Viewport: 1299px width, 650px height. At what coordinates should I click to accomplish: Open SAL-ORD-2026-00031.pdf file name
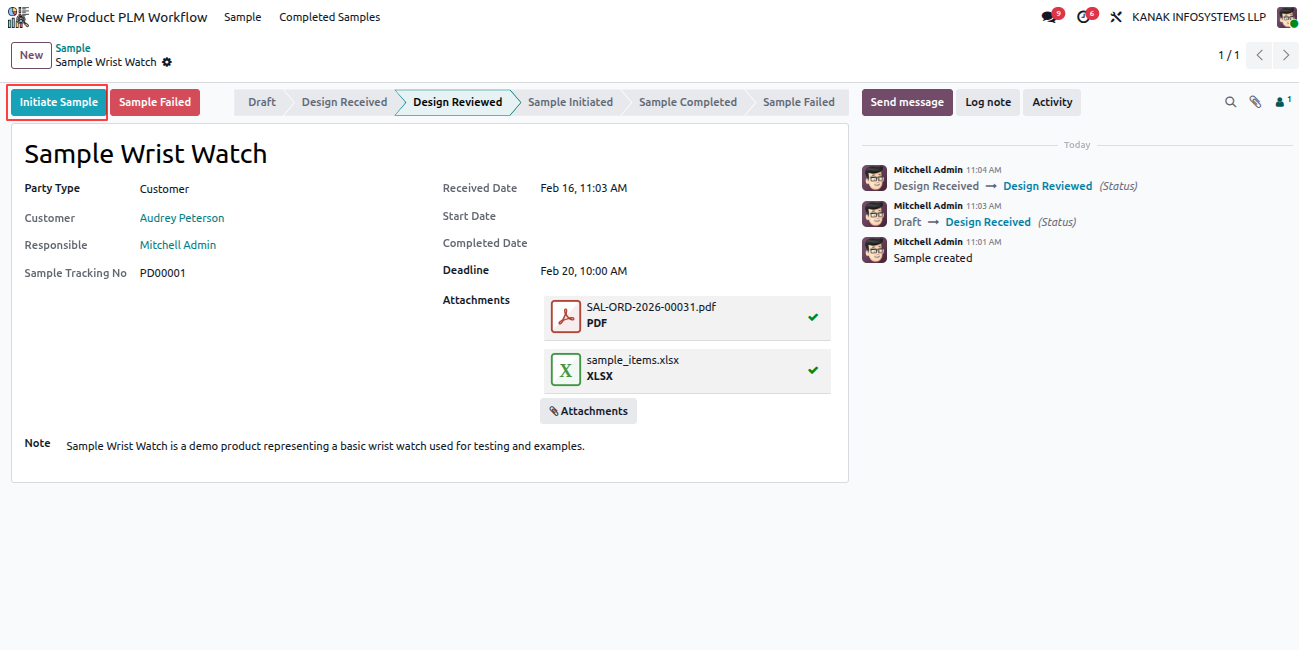click(x=651, y=307)
